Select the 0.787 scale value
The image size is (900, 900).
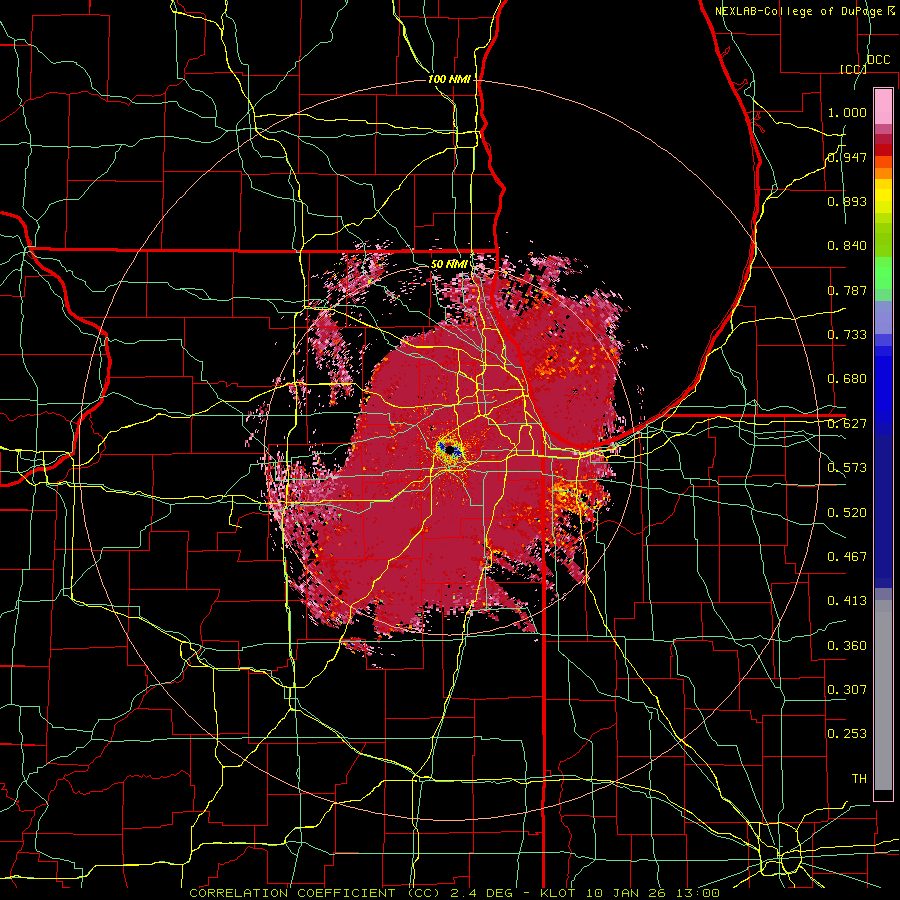coord(847,290)
